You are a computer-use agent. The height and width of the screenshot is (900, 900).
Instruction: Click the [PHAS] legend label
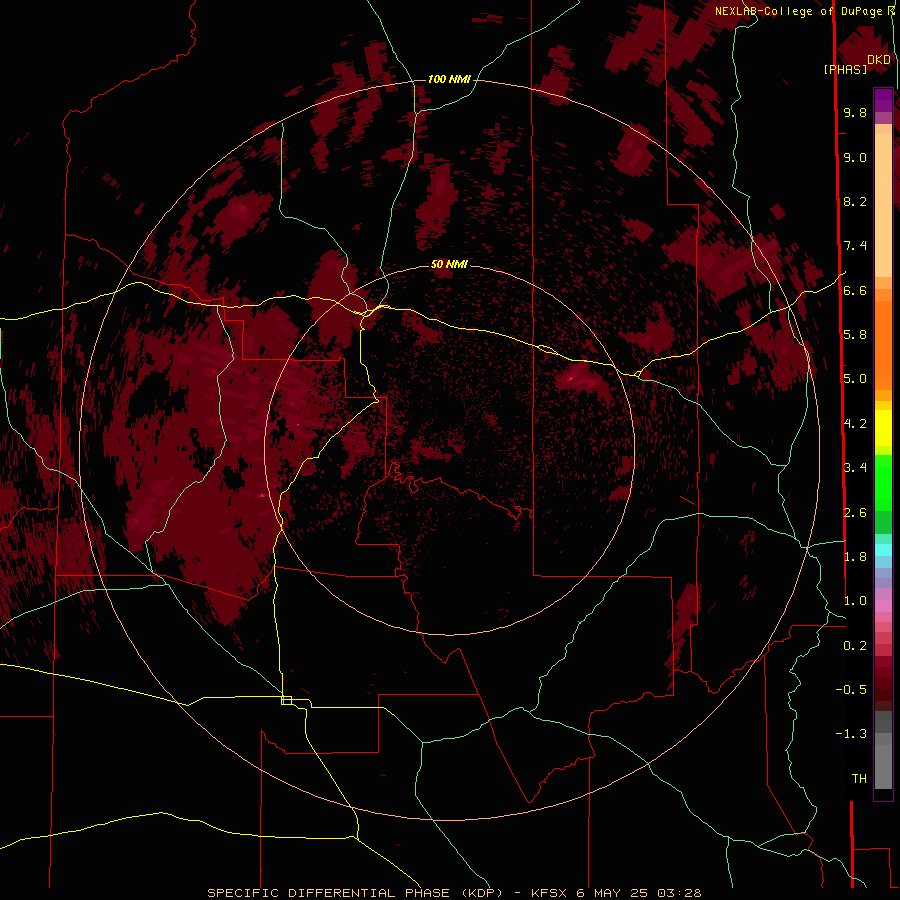(845, 70)
